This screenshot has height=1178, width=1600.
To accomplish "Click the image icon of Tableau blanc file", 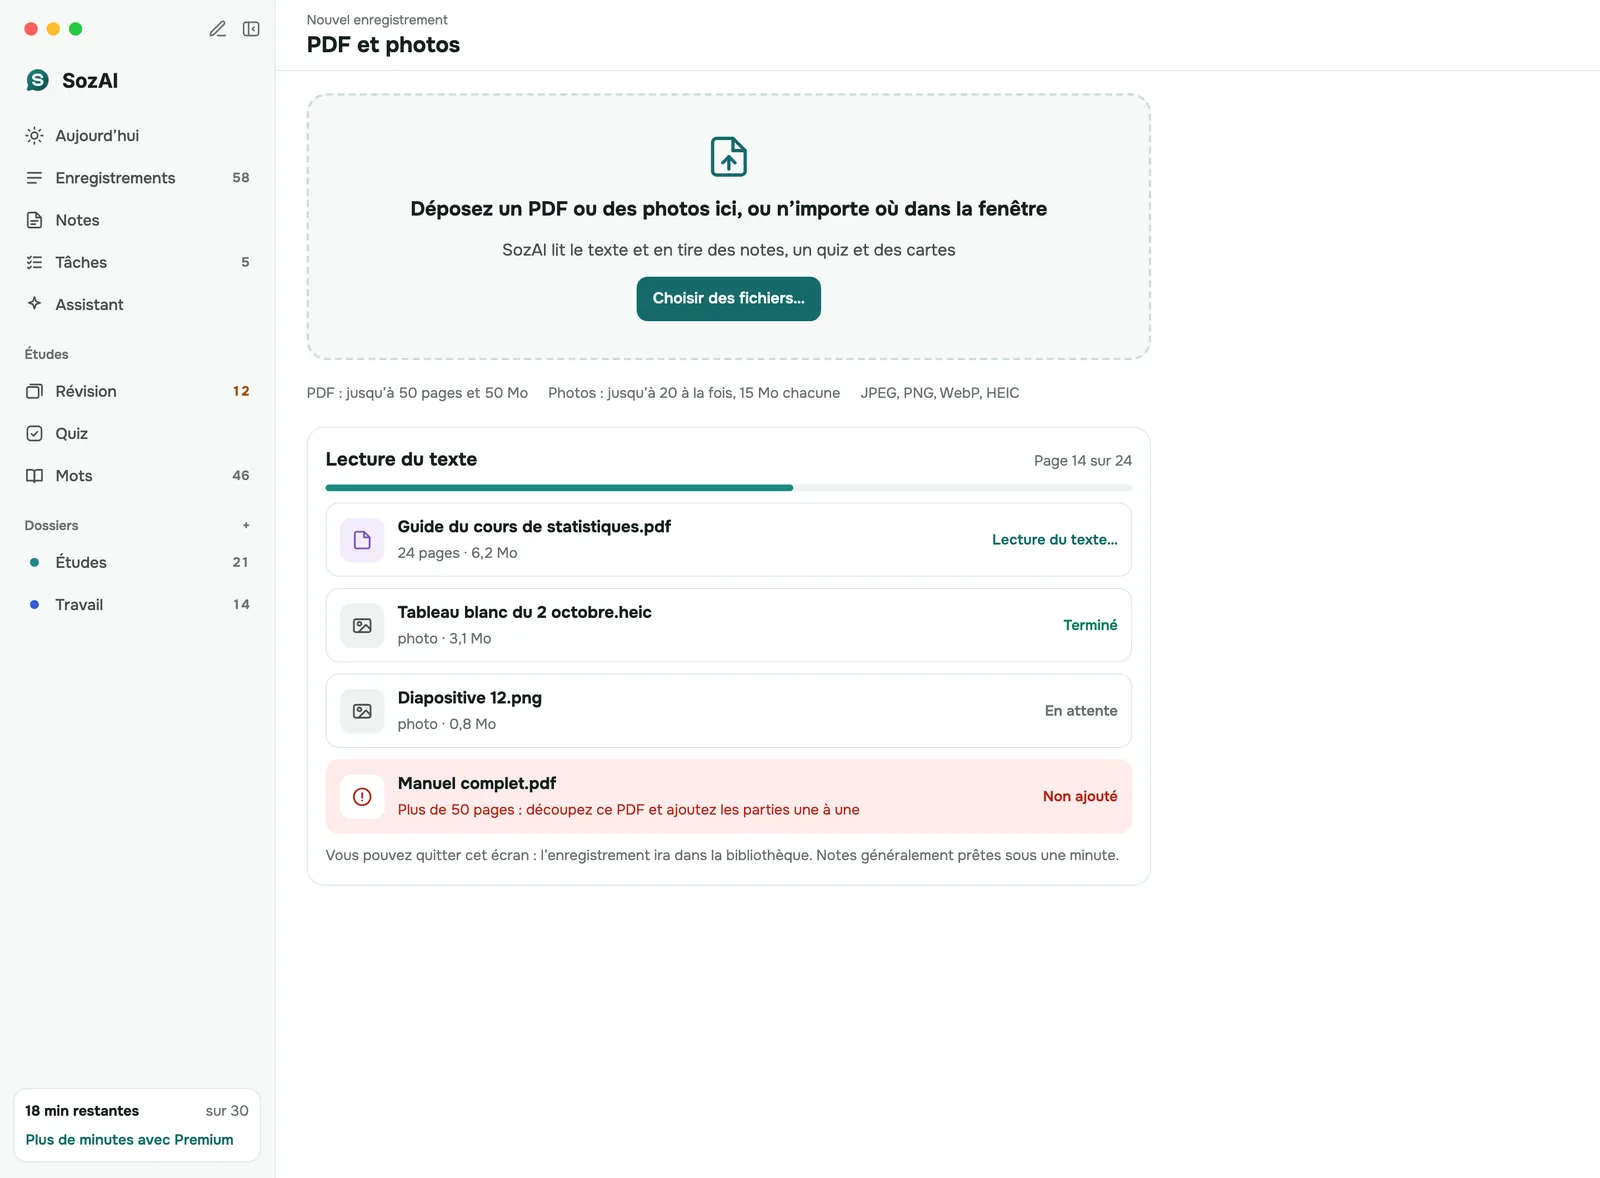I will [362, 626].
